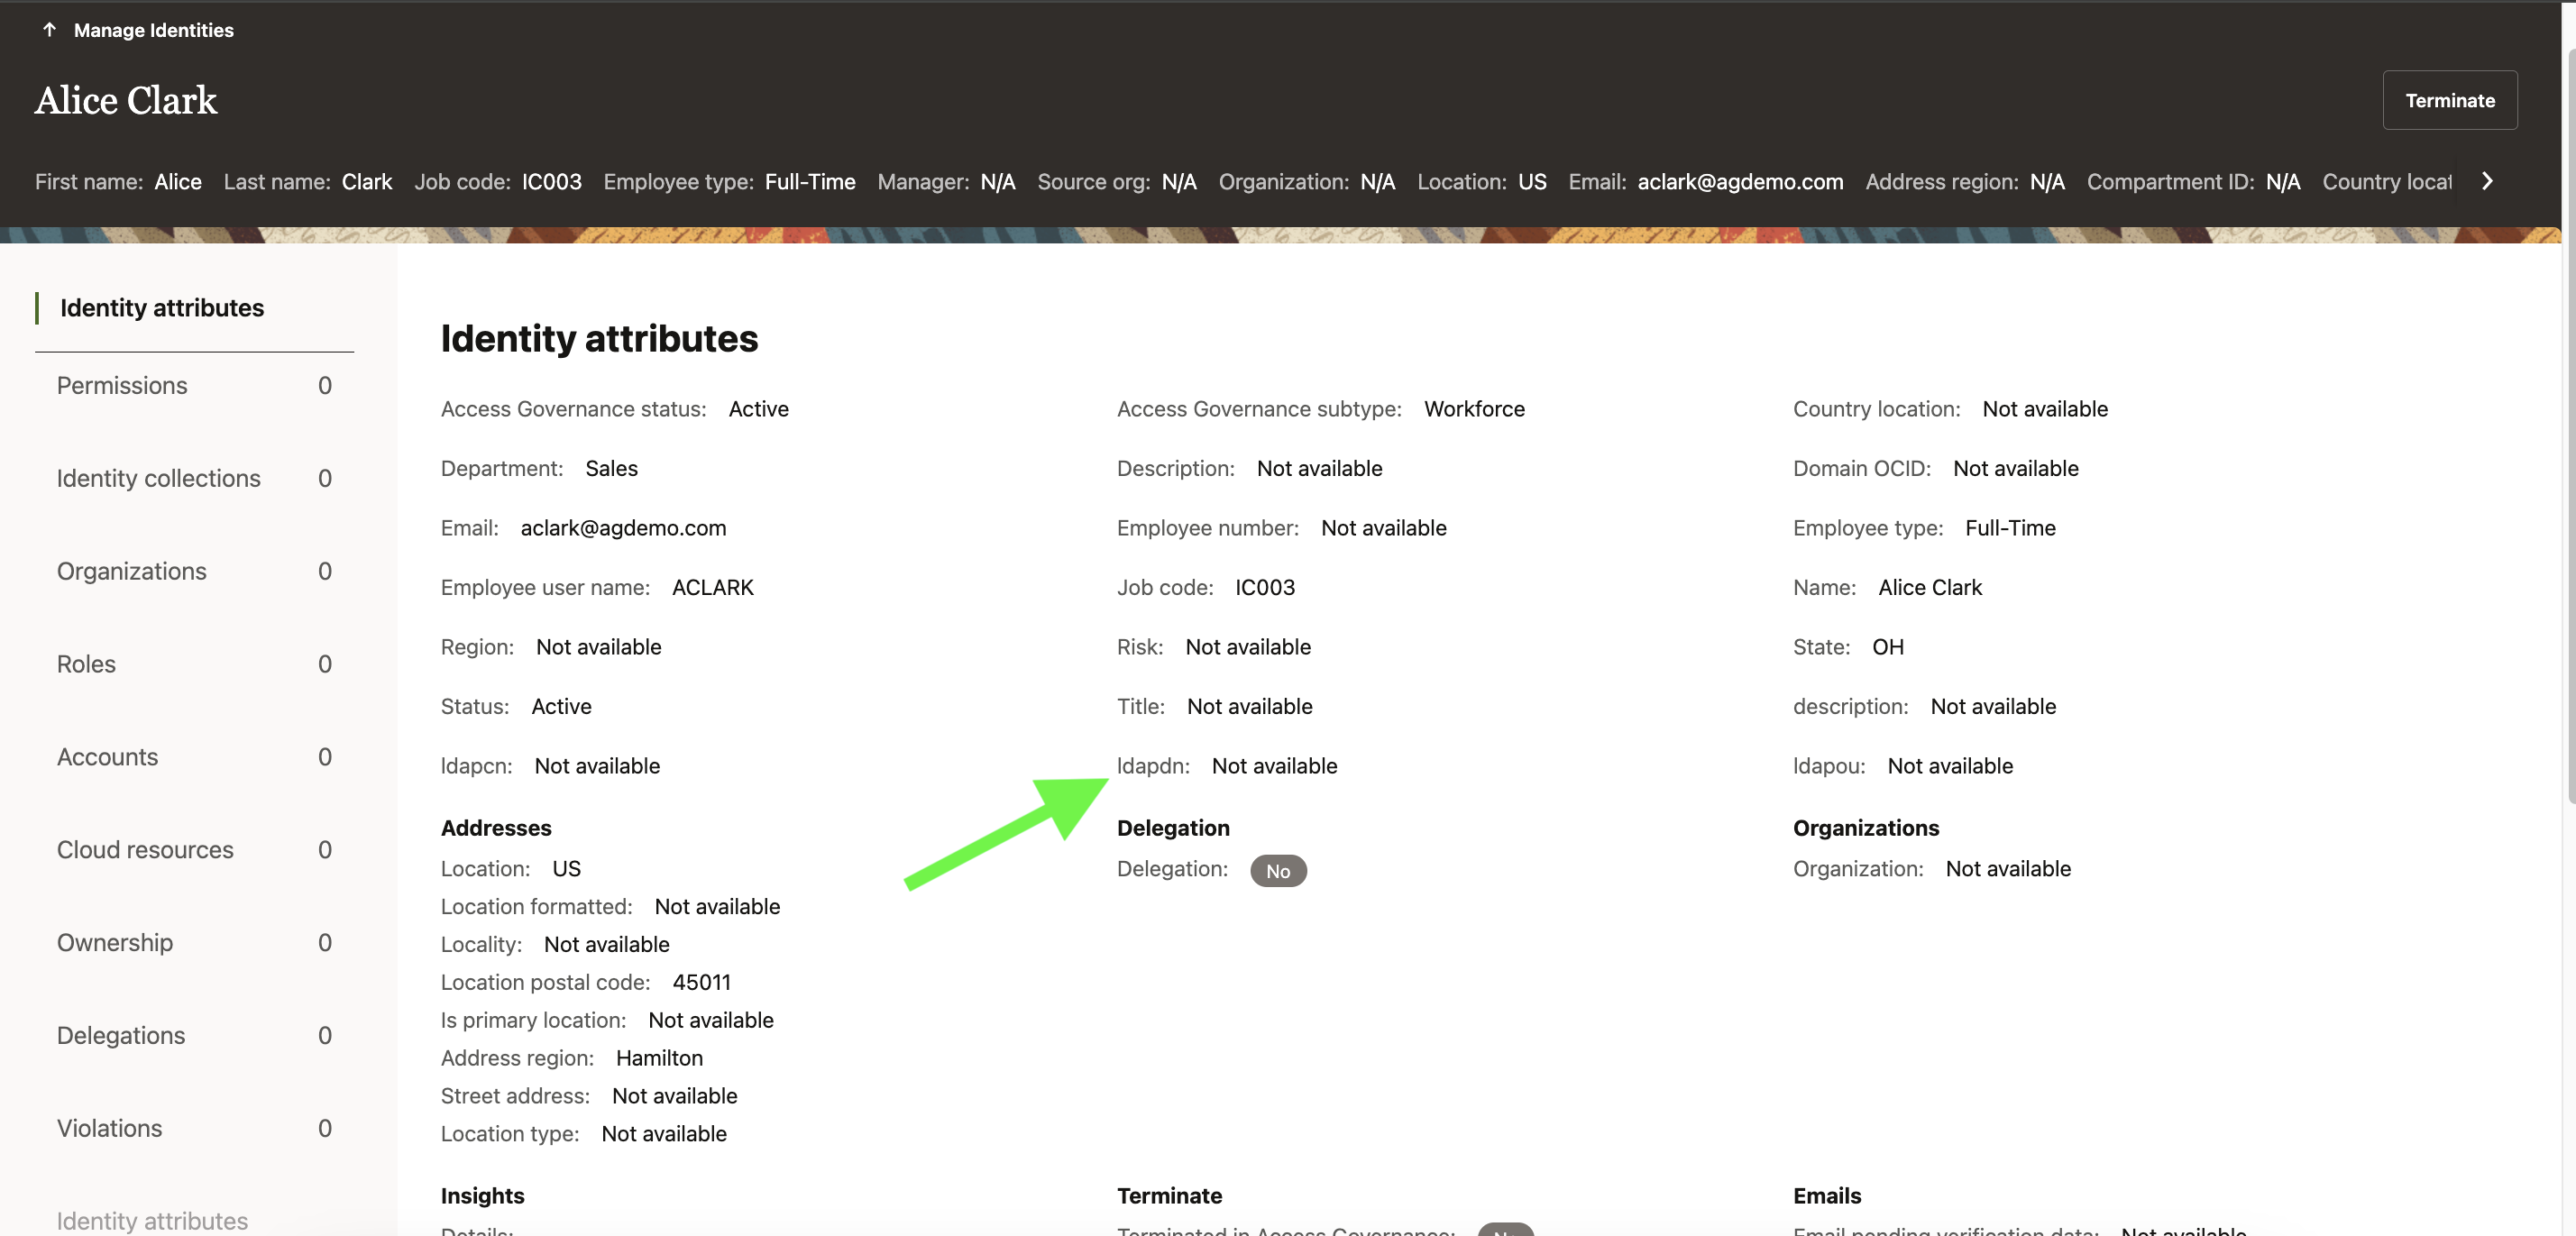This screenshot has width=2576, height=1236.
Task: Click the Delegation 'No' badge
Action: click(x=1277, y=870)
